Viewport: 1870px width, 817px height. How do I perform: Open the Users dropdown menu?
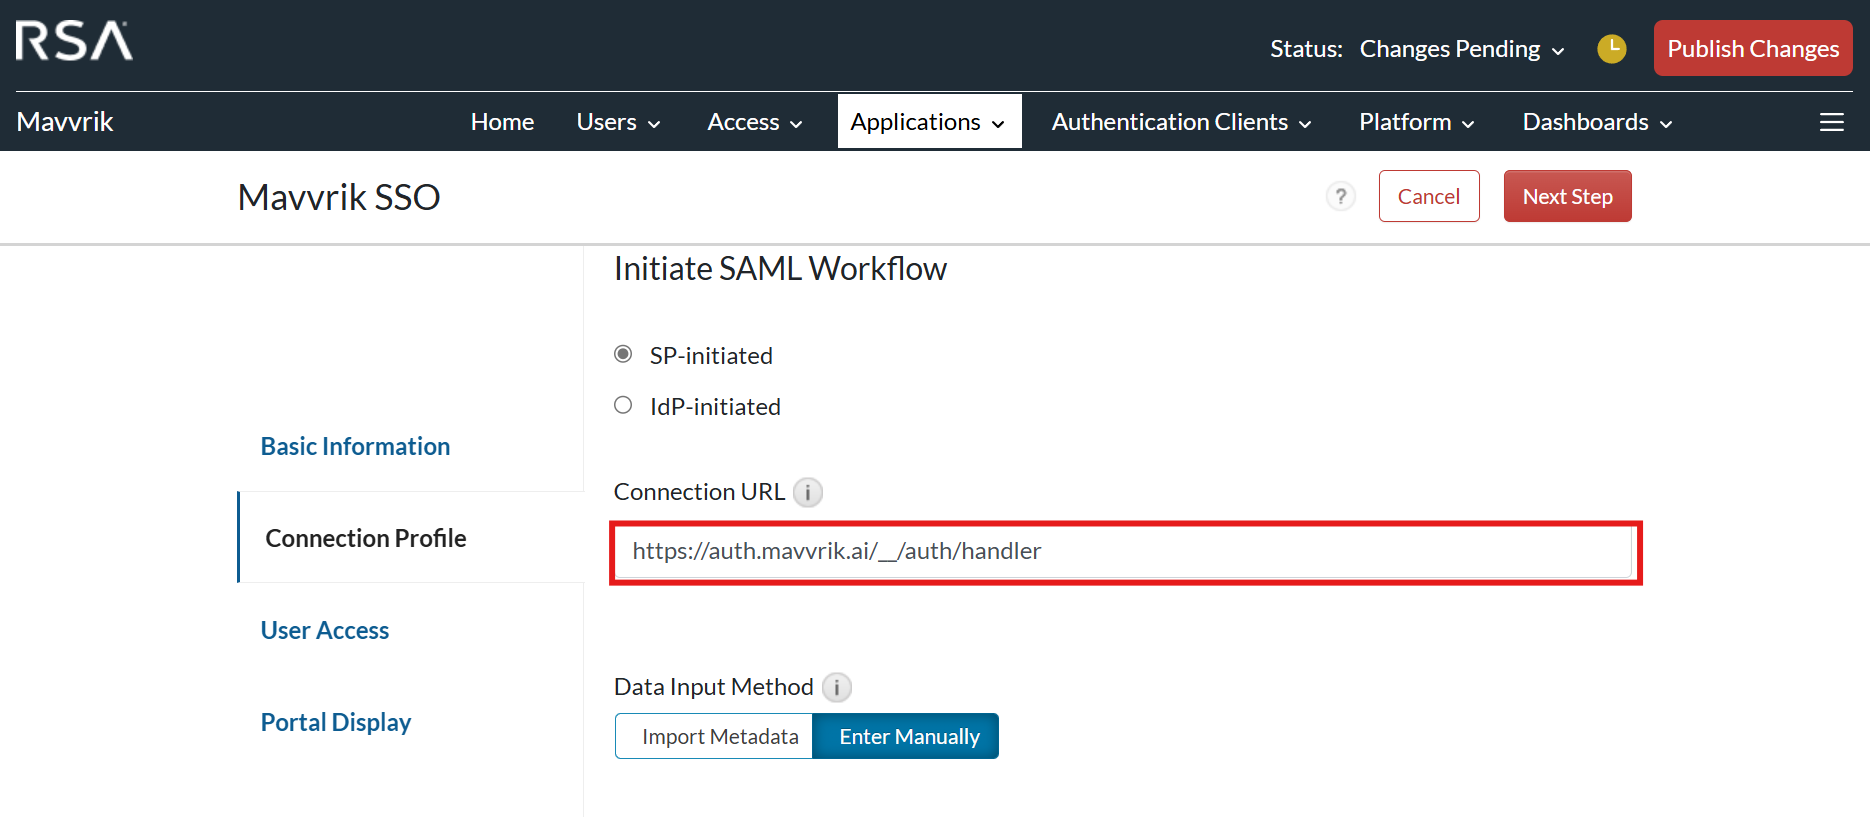click(x=618, y=122)
